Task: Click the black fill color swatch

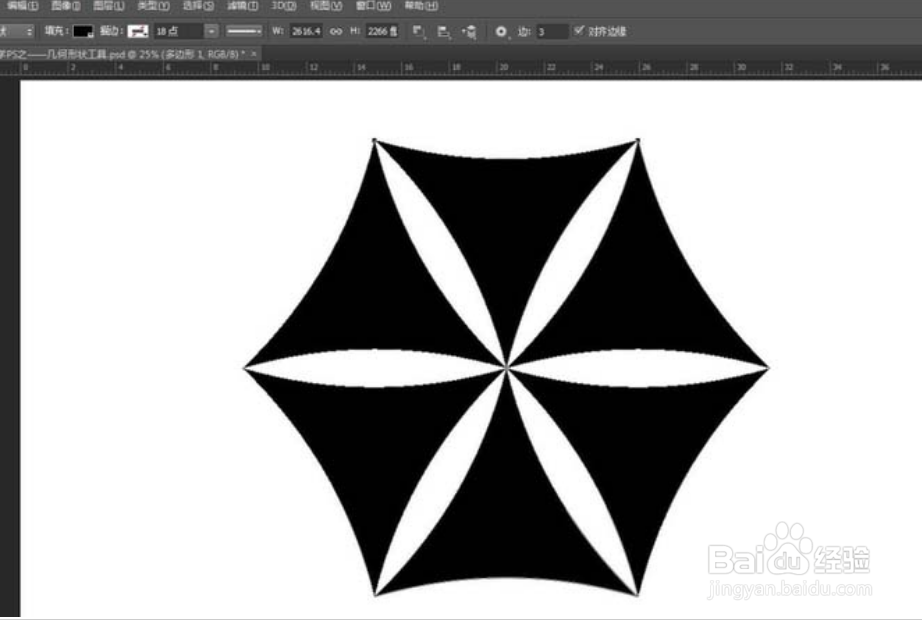Action: point(83,32)
